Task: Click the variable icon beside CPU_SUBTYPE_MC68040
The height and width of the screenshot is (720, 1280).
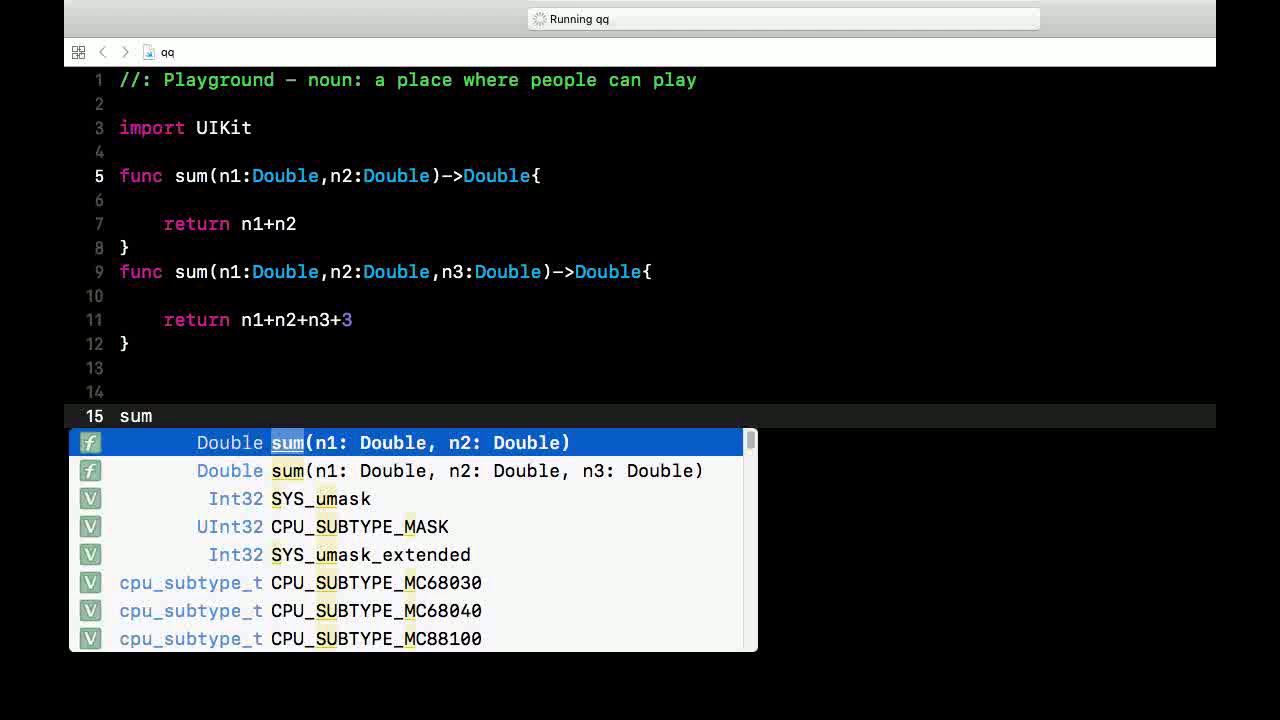Action: click(90, 611)
